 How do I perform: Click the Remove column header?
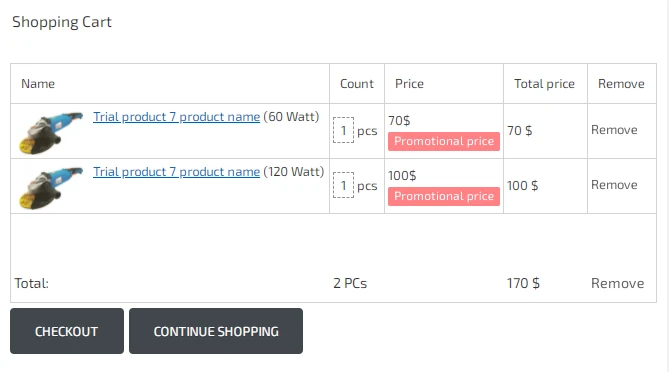(x=621, y=84)
